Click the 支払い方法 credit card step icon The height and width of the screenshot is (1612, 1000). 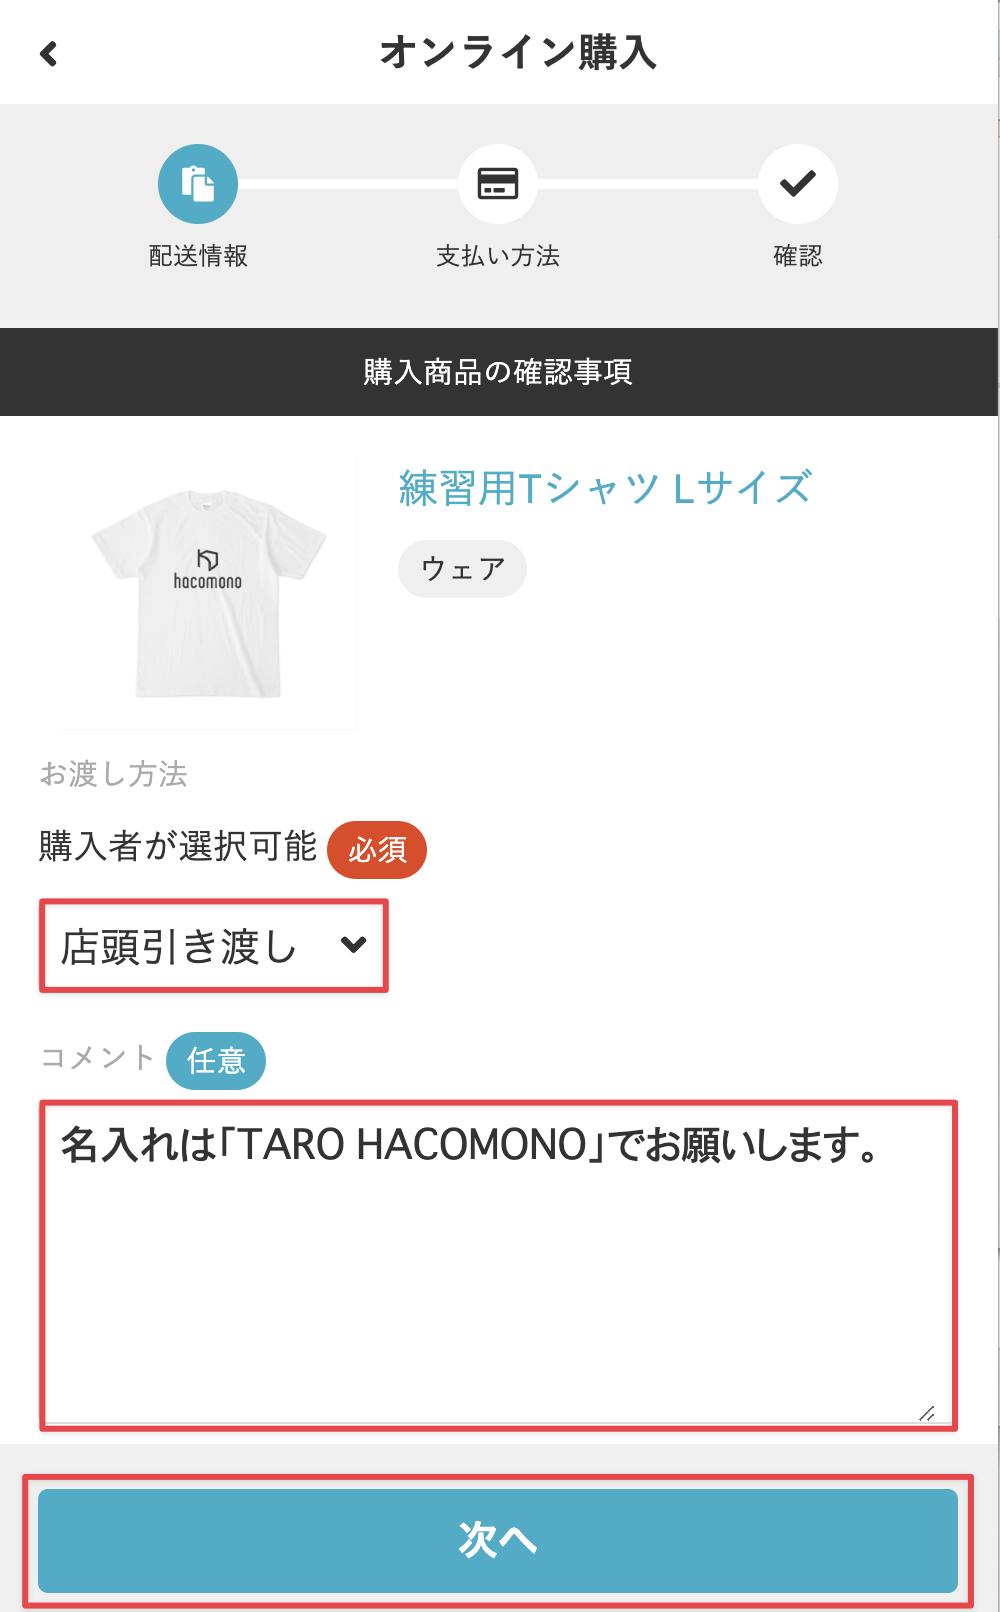tap(498, 184)
